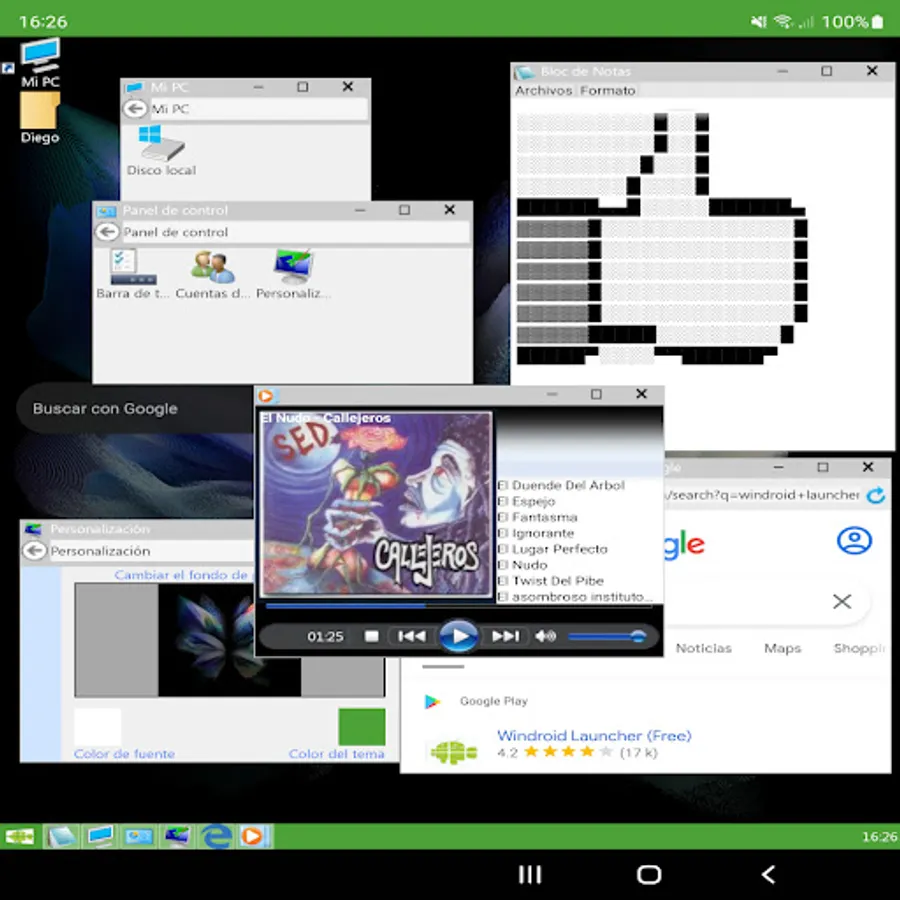This screenshot has width=900, height=900.
Task: Switch to Shopping search tab
Action: (859, 648)
